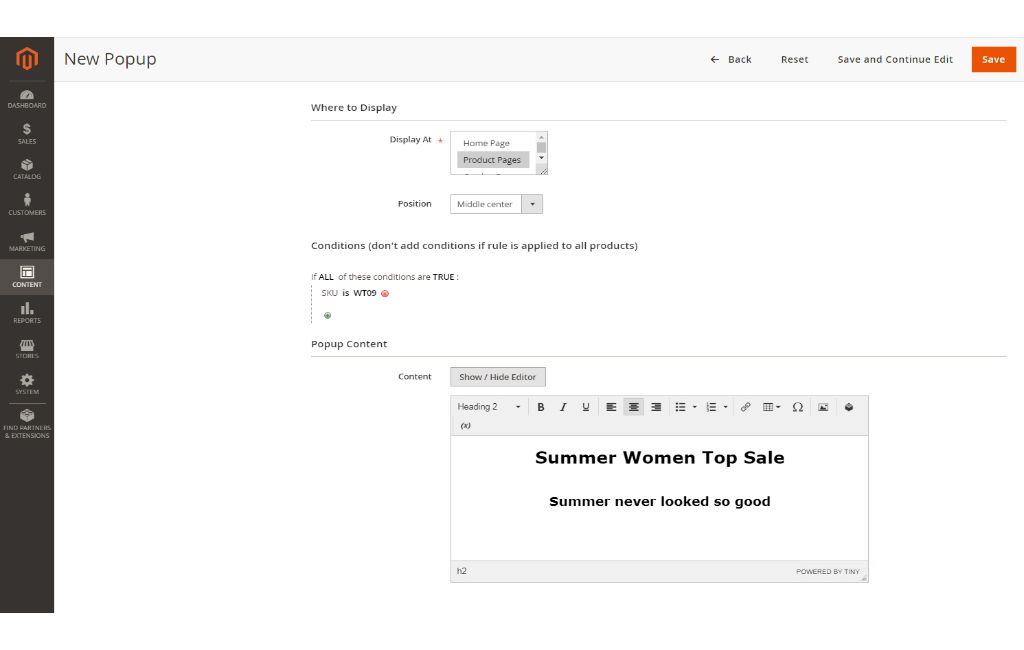Toggle italic formatting in editor

[x=563, y=407]
